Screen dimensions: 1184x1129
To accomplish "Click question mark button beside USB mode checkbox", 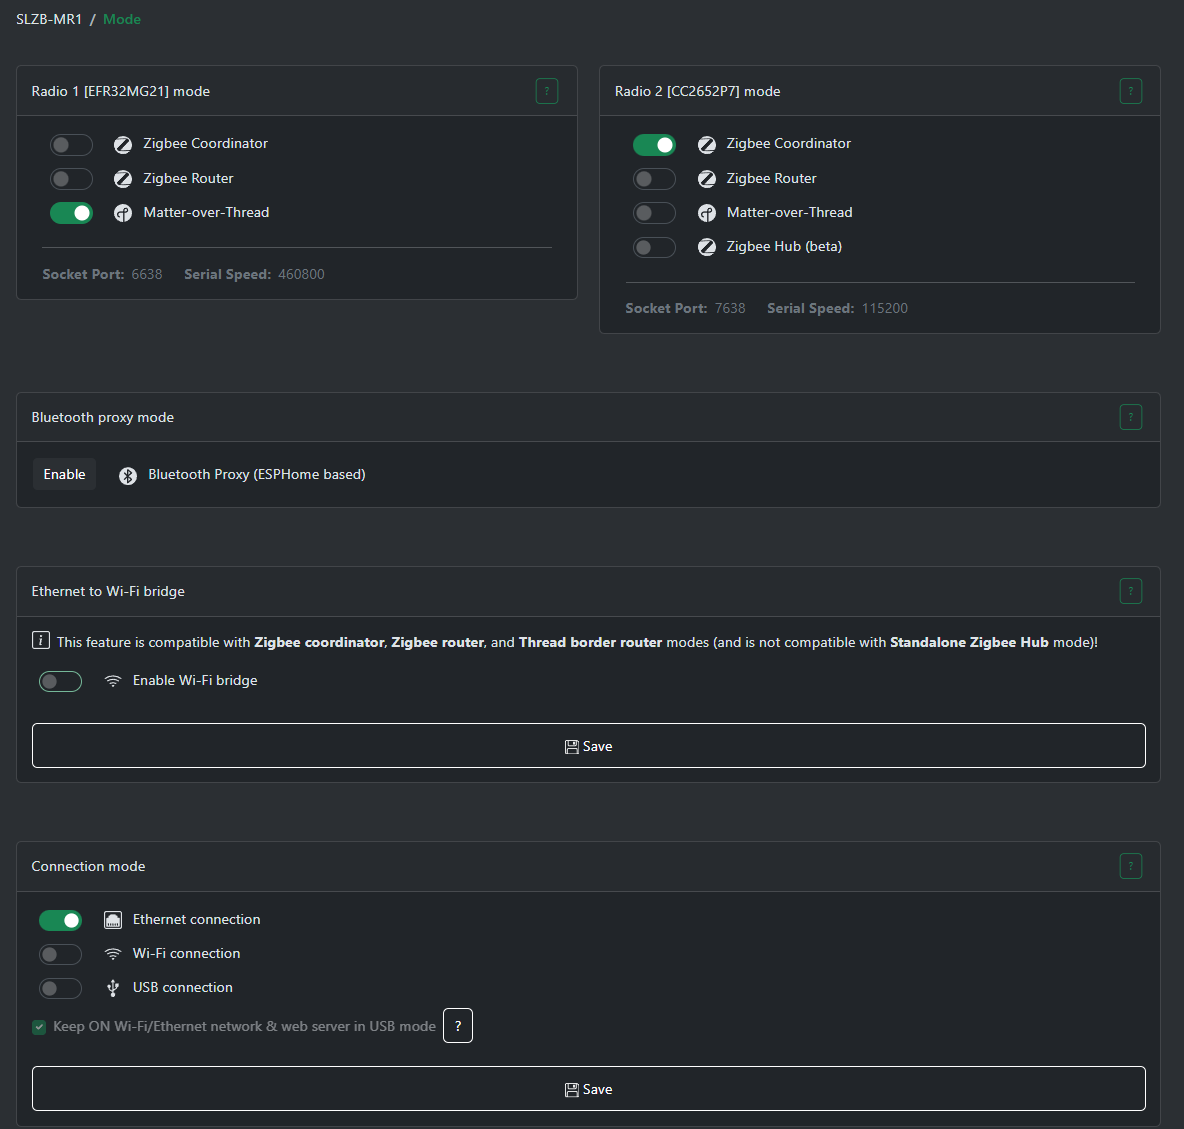I will (458, 1026).
